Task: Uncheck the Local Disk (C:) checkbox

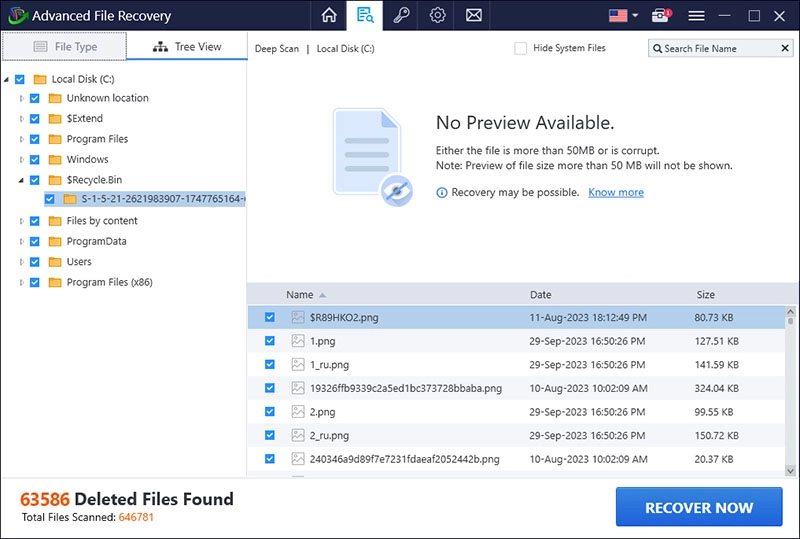Action: point(20,79)
